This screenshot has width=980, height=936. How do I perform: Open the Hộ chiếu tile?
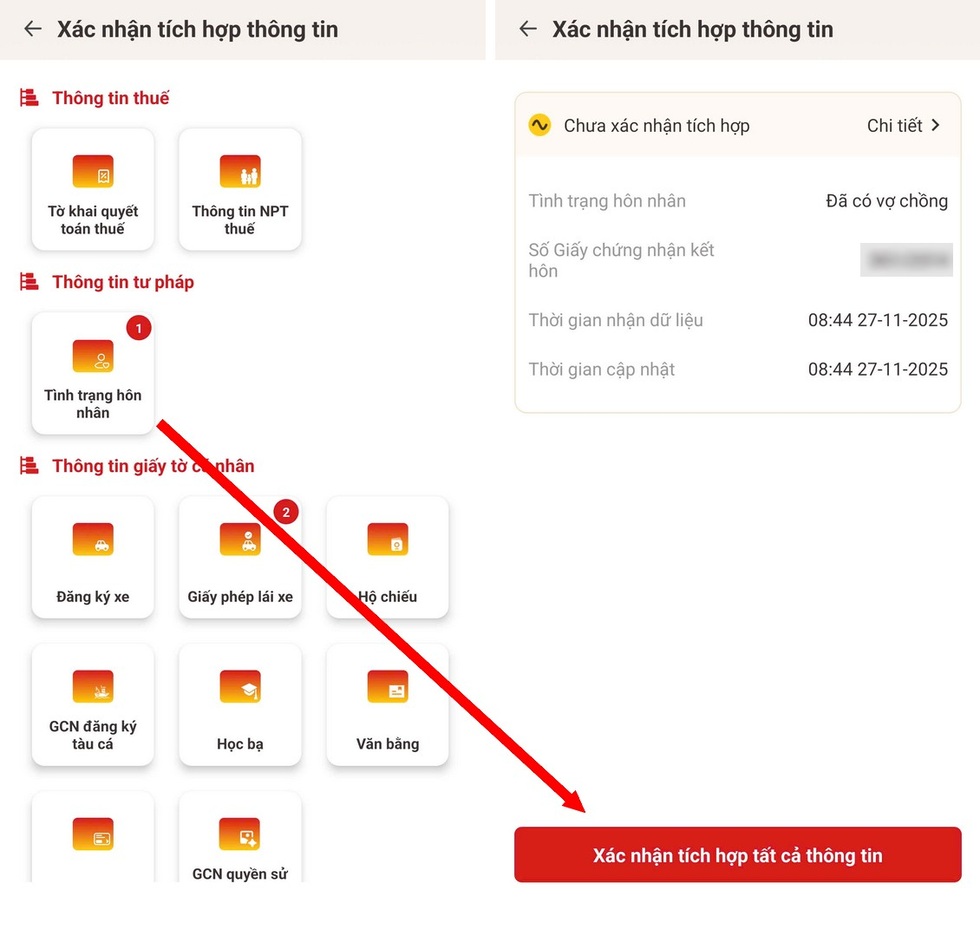[x=387, y=557]
